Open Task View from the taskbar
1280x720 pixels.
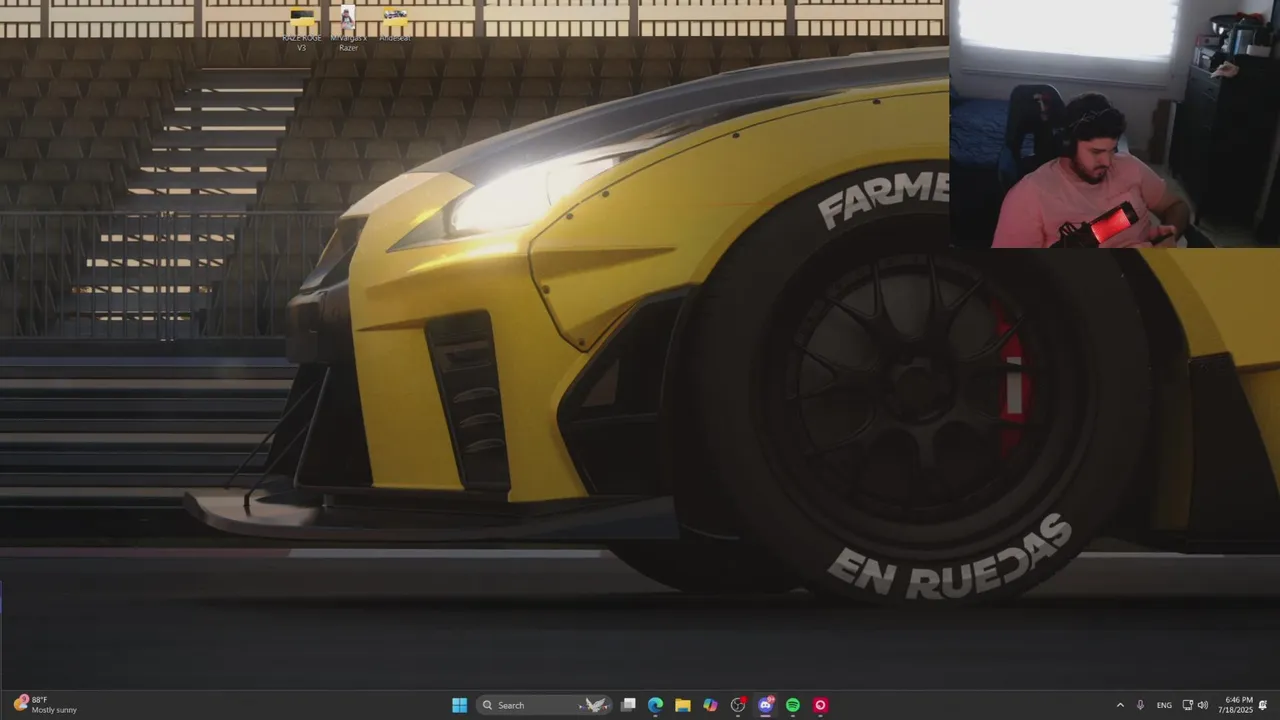pyautogui.click(x=628, y=705)
